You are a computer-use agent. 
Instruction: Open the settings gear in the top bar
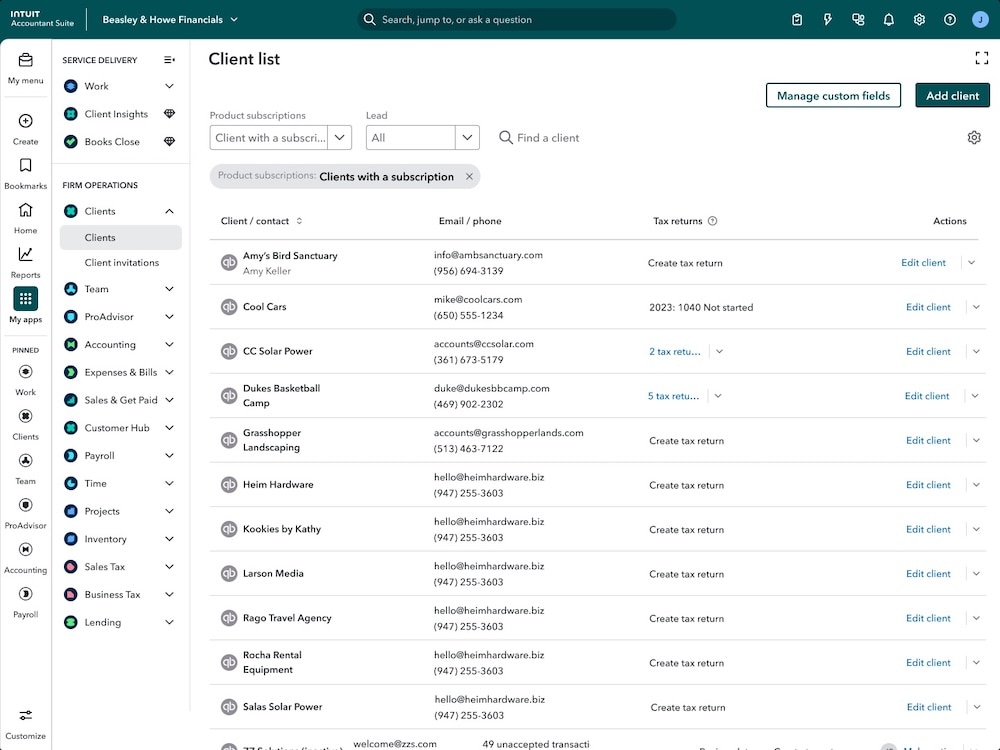[919, 19]
